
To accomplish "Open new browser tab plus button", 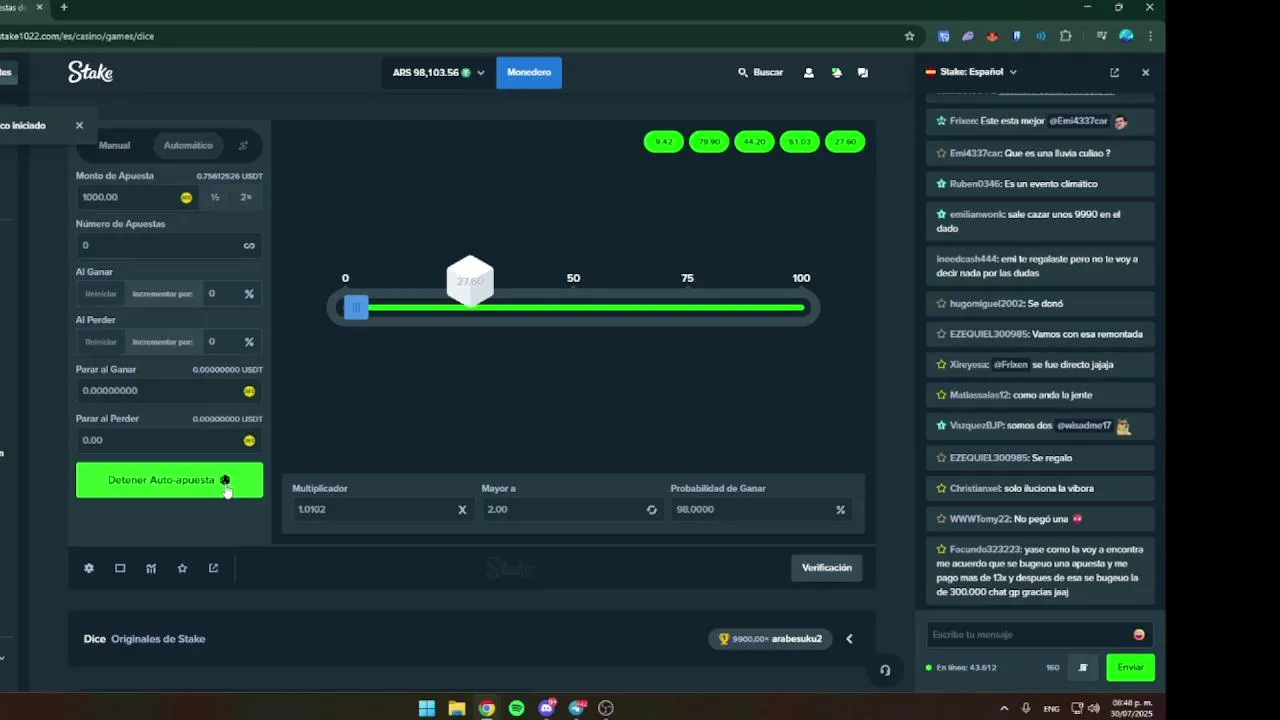I will click(64, 7).
